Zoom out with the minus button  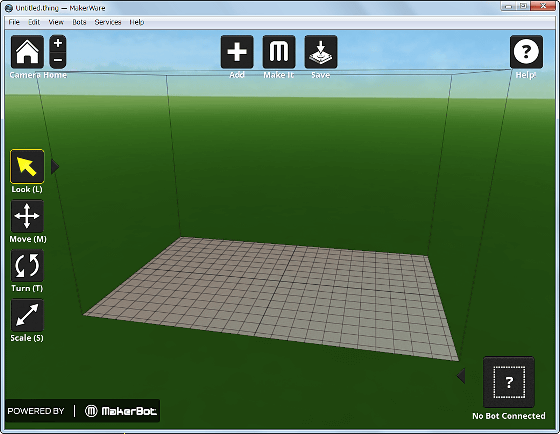pyautogui.click(x=58, y=60)
